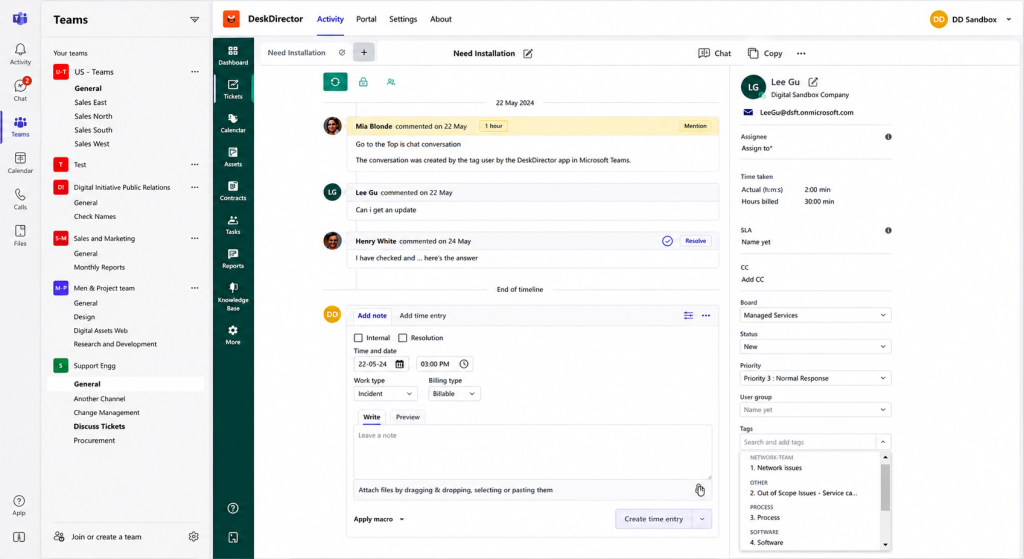The height and width of the screenshot is (559, 1024).
Task: Click the lock icon above timeline
Action: (363, 82)
